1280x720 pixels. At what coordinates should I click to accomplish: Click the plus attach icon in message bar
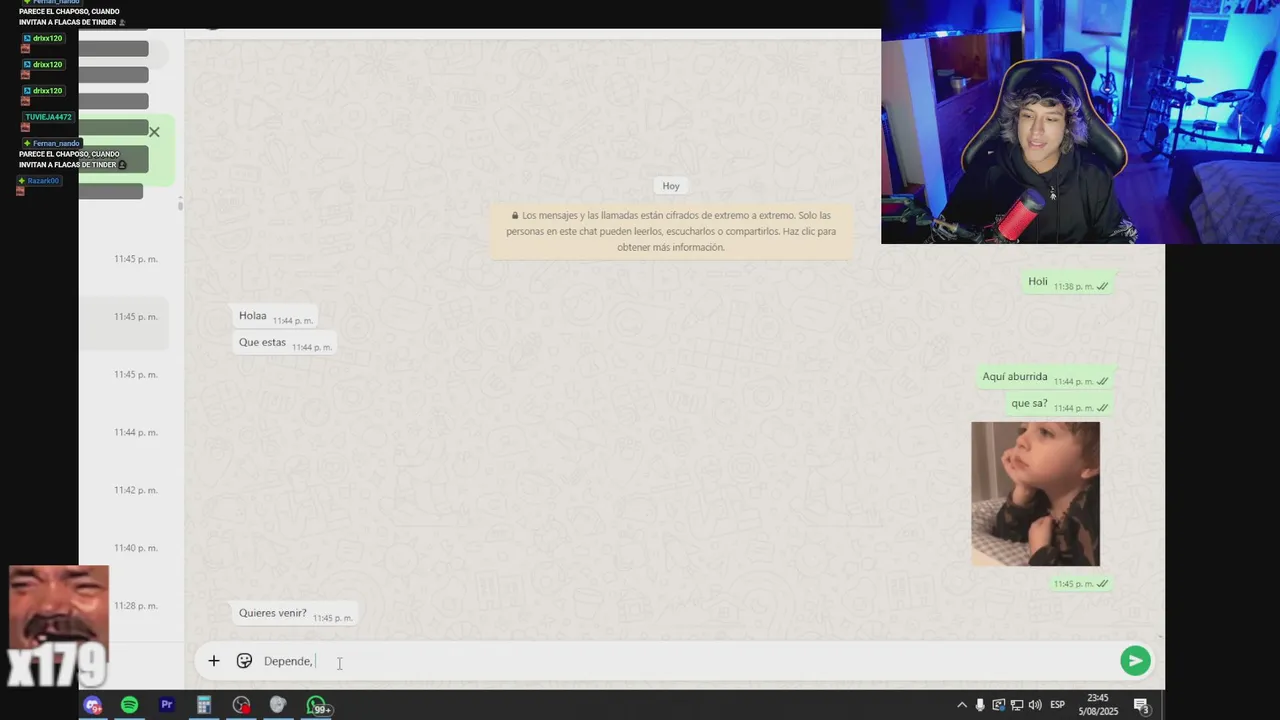coord(213,661)
